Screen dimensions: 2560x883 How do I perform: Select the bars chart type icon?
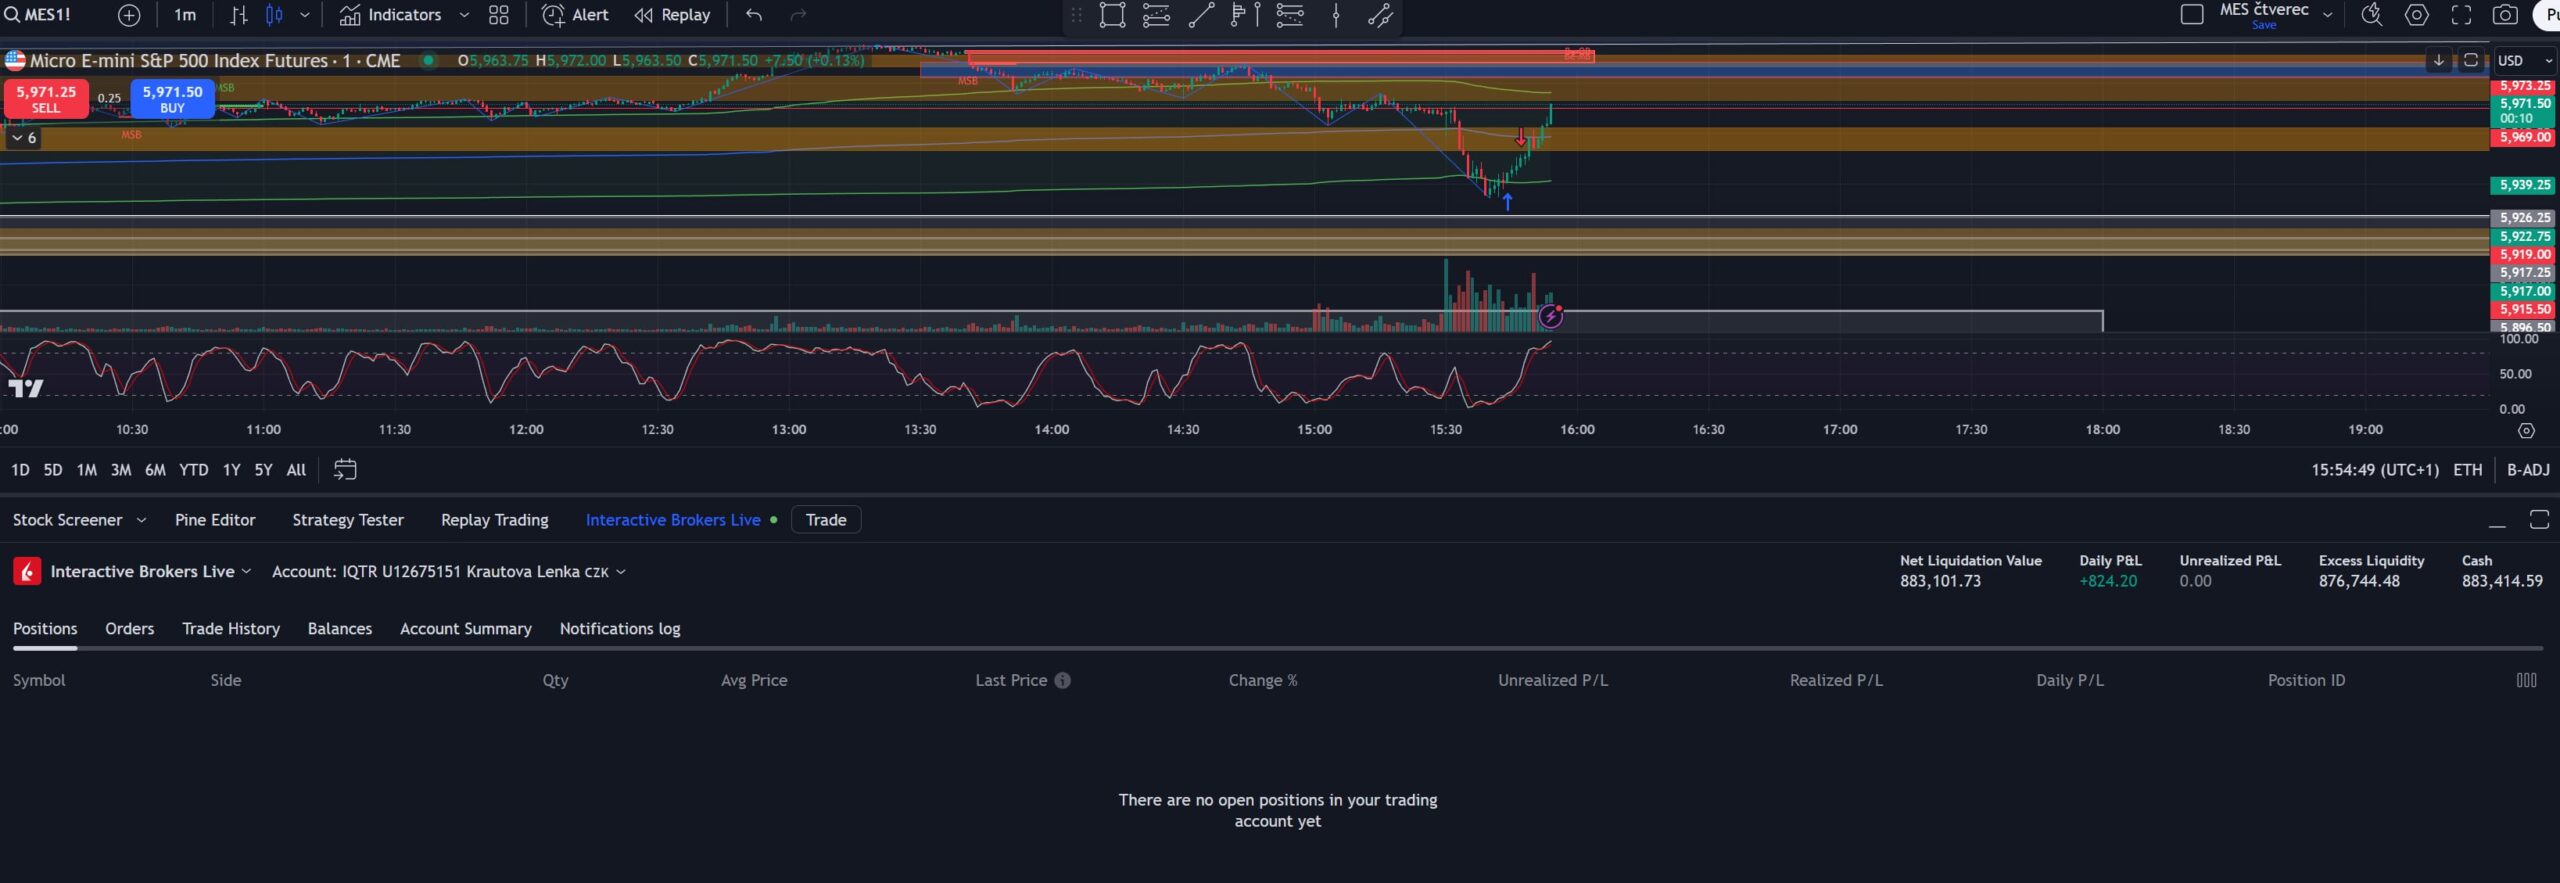pyautogui.click(x=238, y=15)
